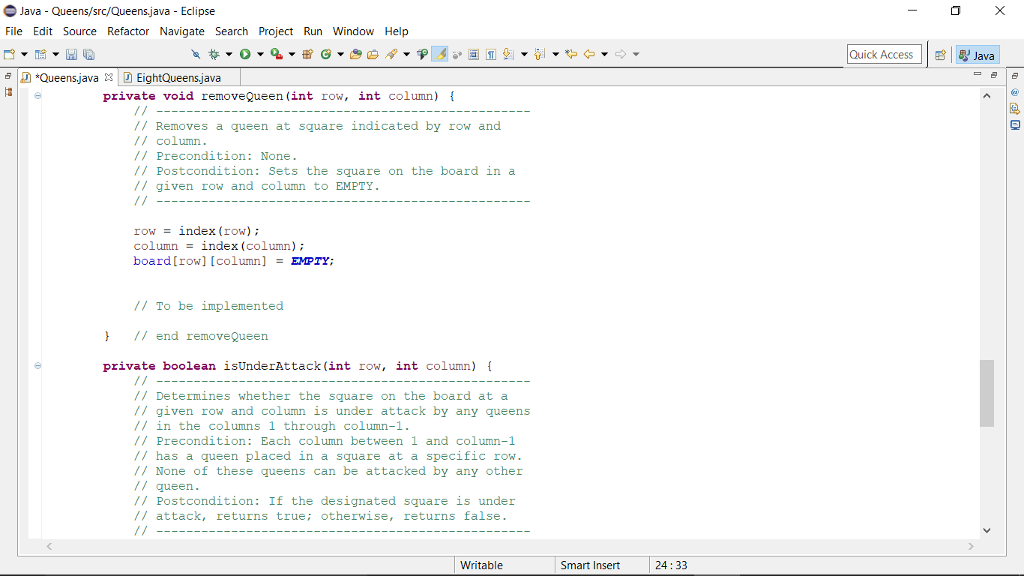This screenshot has height=576, width=1024.
Task: Click the New Java Package icon
Action: (x=308, y=54)
